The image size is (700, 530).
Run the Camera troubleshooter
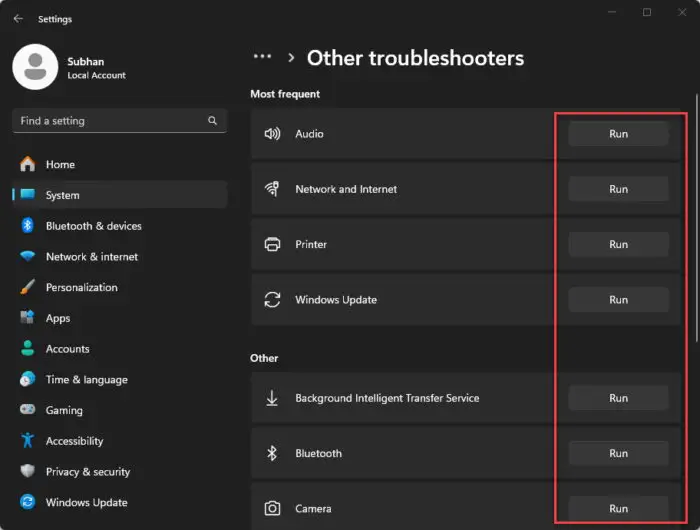pyautogui.click(x=618, y=509)
